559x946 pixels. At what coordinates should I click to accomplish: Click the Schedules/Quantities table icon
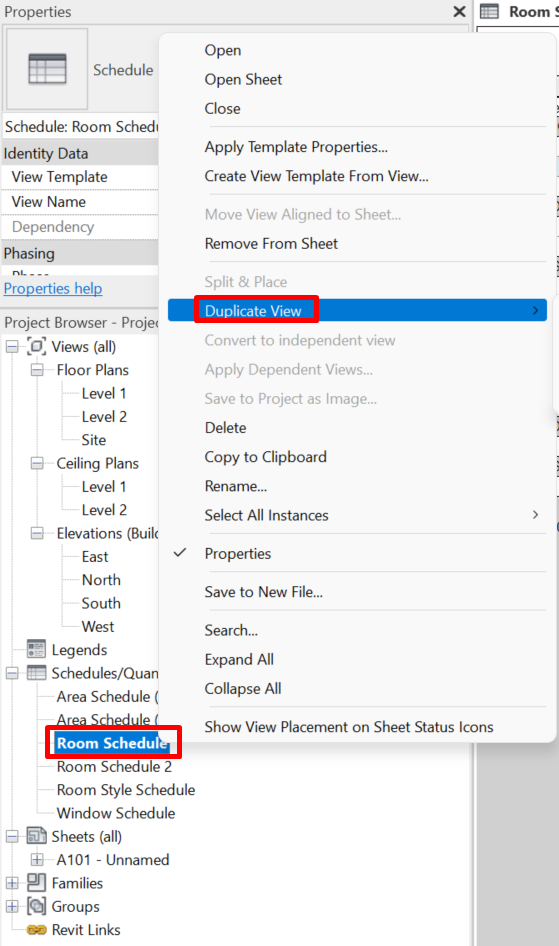click(x=36, y=673)
